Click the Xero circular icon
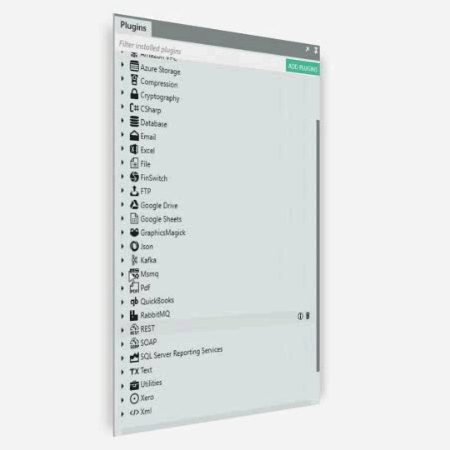Viewport: 450px width, 450px height. (134, 398)
